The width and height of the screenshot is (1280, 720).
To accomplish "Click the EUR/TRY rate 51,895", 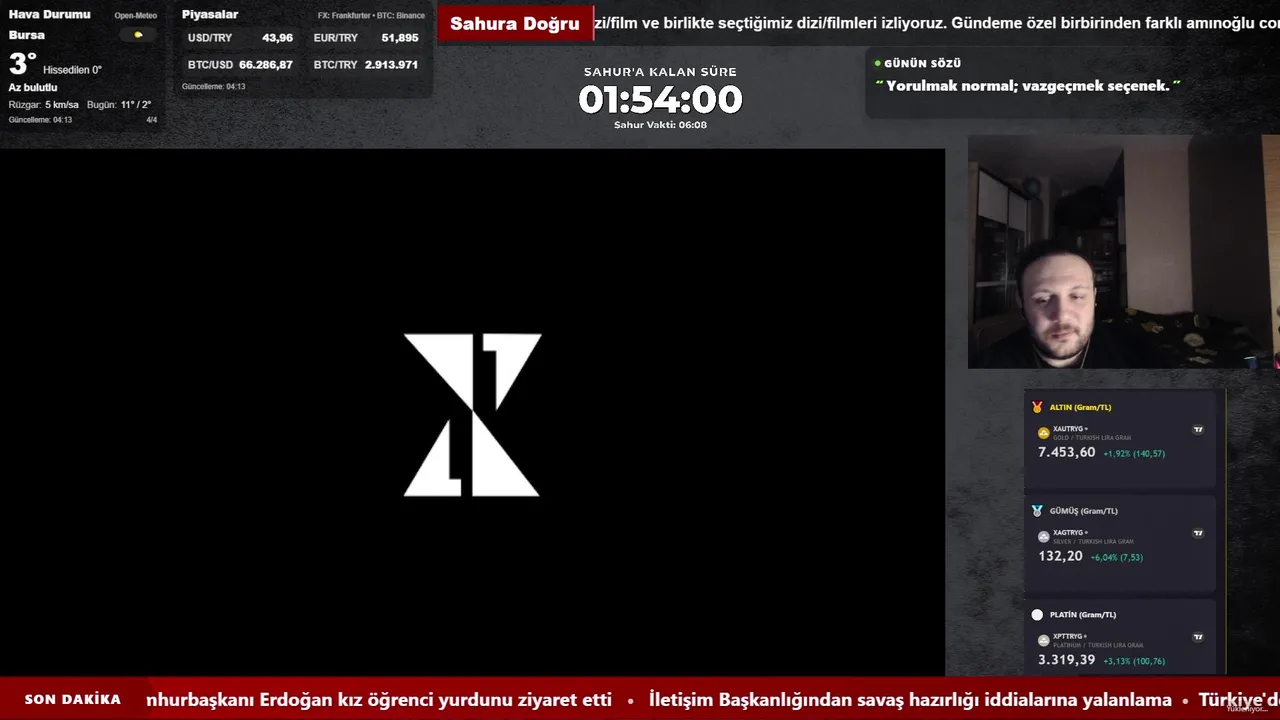I will pyautogui.click(x=400, y=38).
